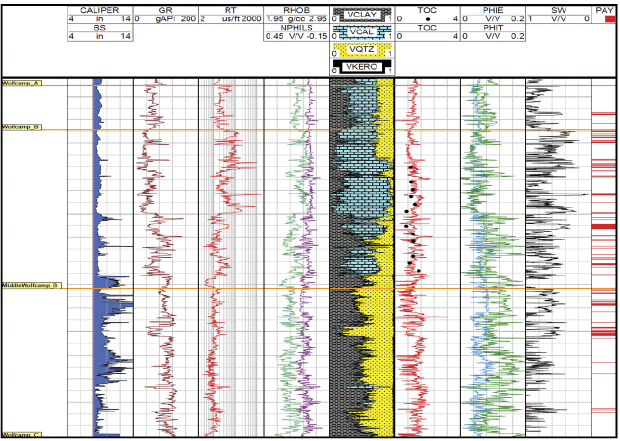Select the PHIE porosity curve header
620x441 pixels.
coord(492,8)
